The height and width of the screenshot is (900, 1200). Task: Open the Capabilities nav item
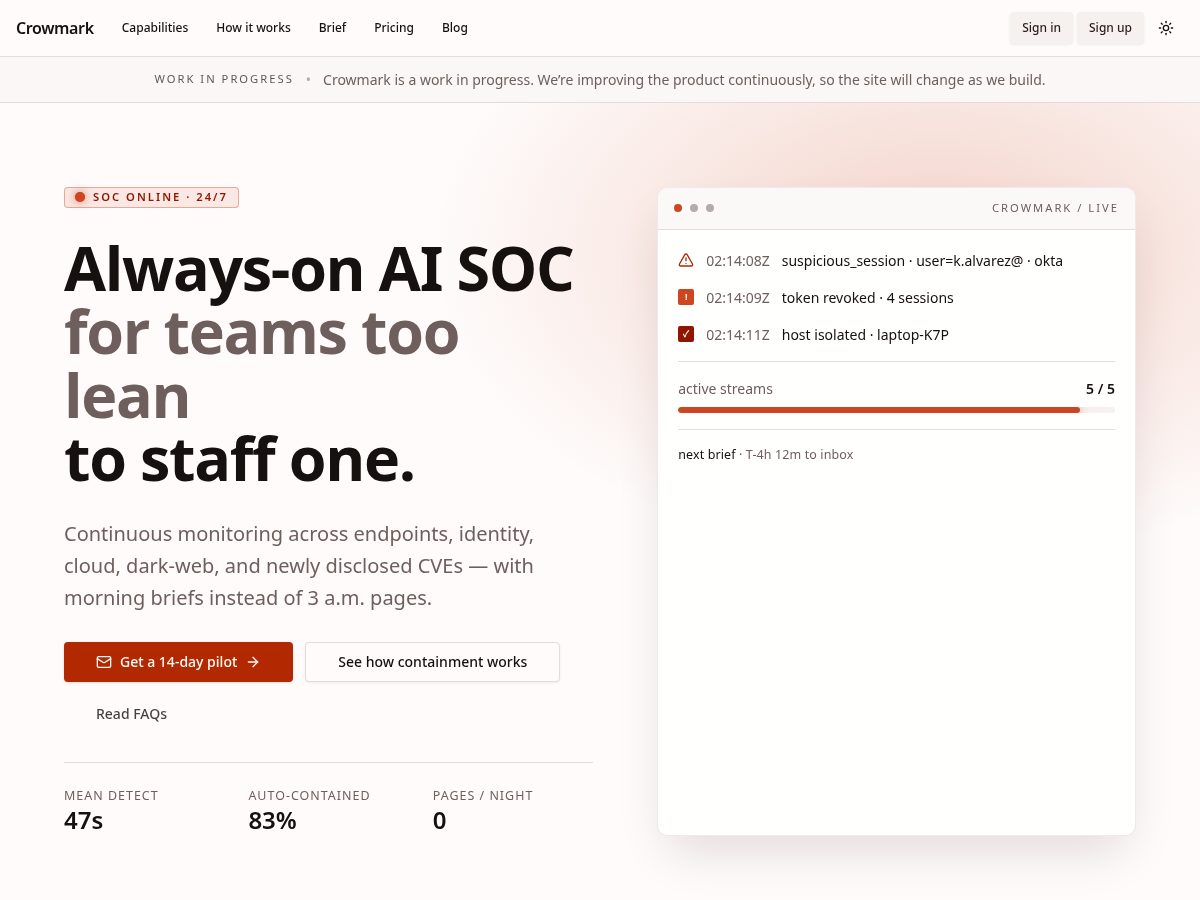pos(155,28)
